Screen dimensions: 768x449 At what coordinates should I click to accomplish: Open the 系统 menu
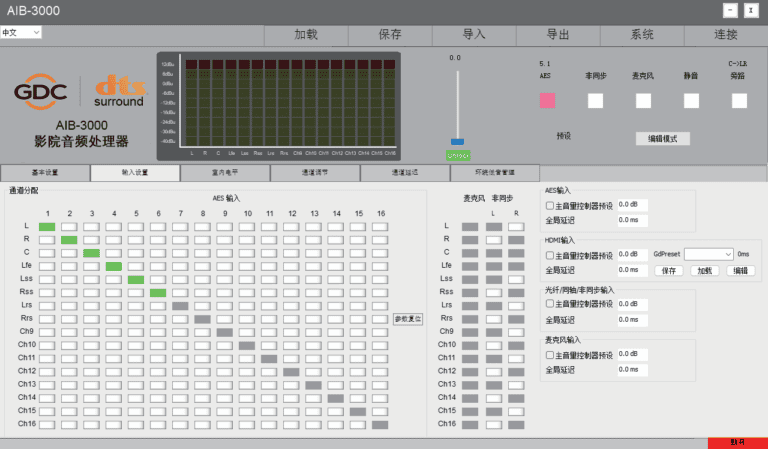[x=642, y=35]
